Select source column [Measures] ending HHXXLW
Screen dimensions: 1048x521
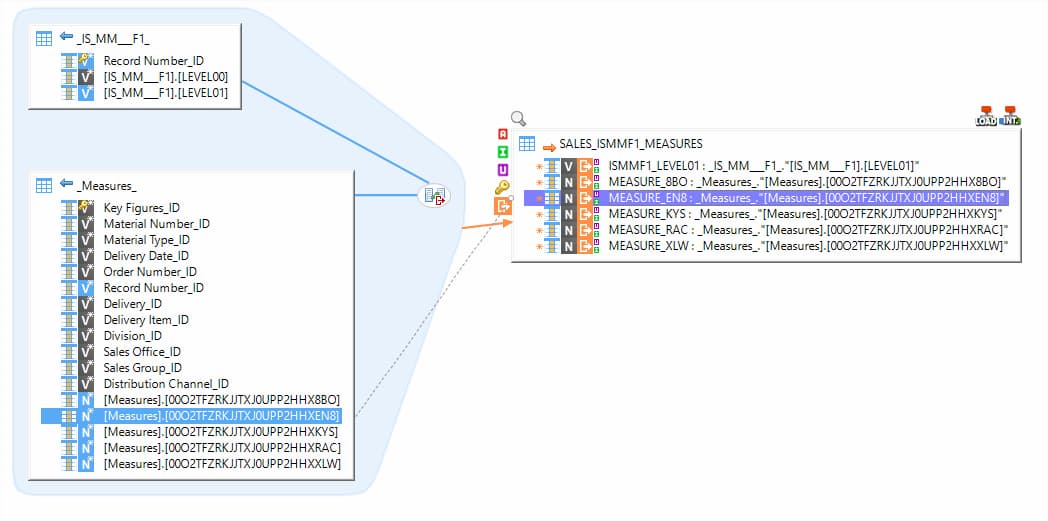222,464
